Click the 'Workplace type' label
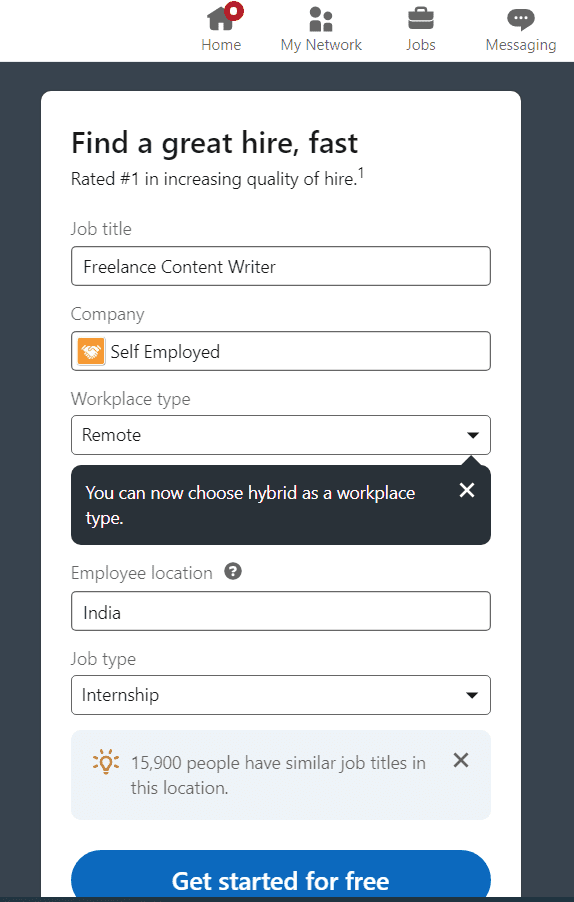 (131, 399)
